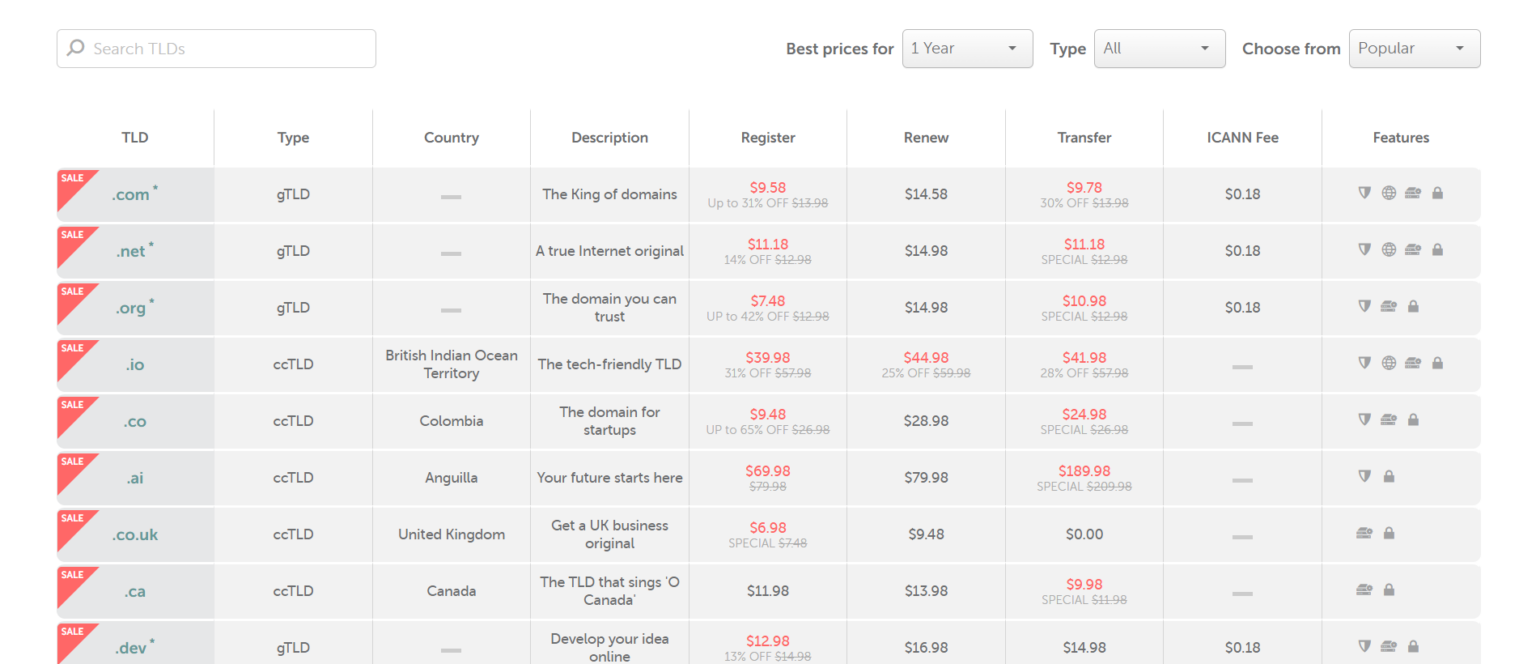Select the .ca domain link
This screenshot has height=664, width=1536.
coord(133,590)
